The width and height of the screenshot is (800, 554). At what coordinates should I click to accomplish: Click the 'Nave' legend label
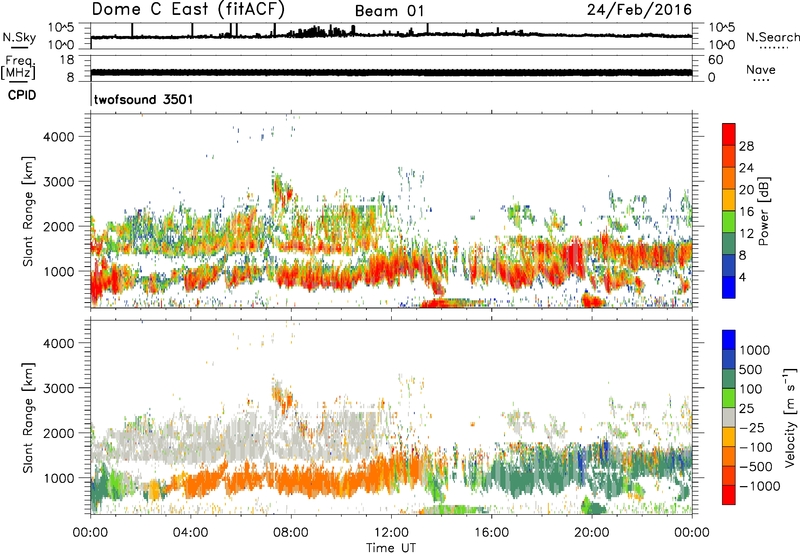click(761, 69)
